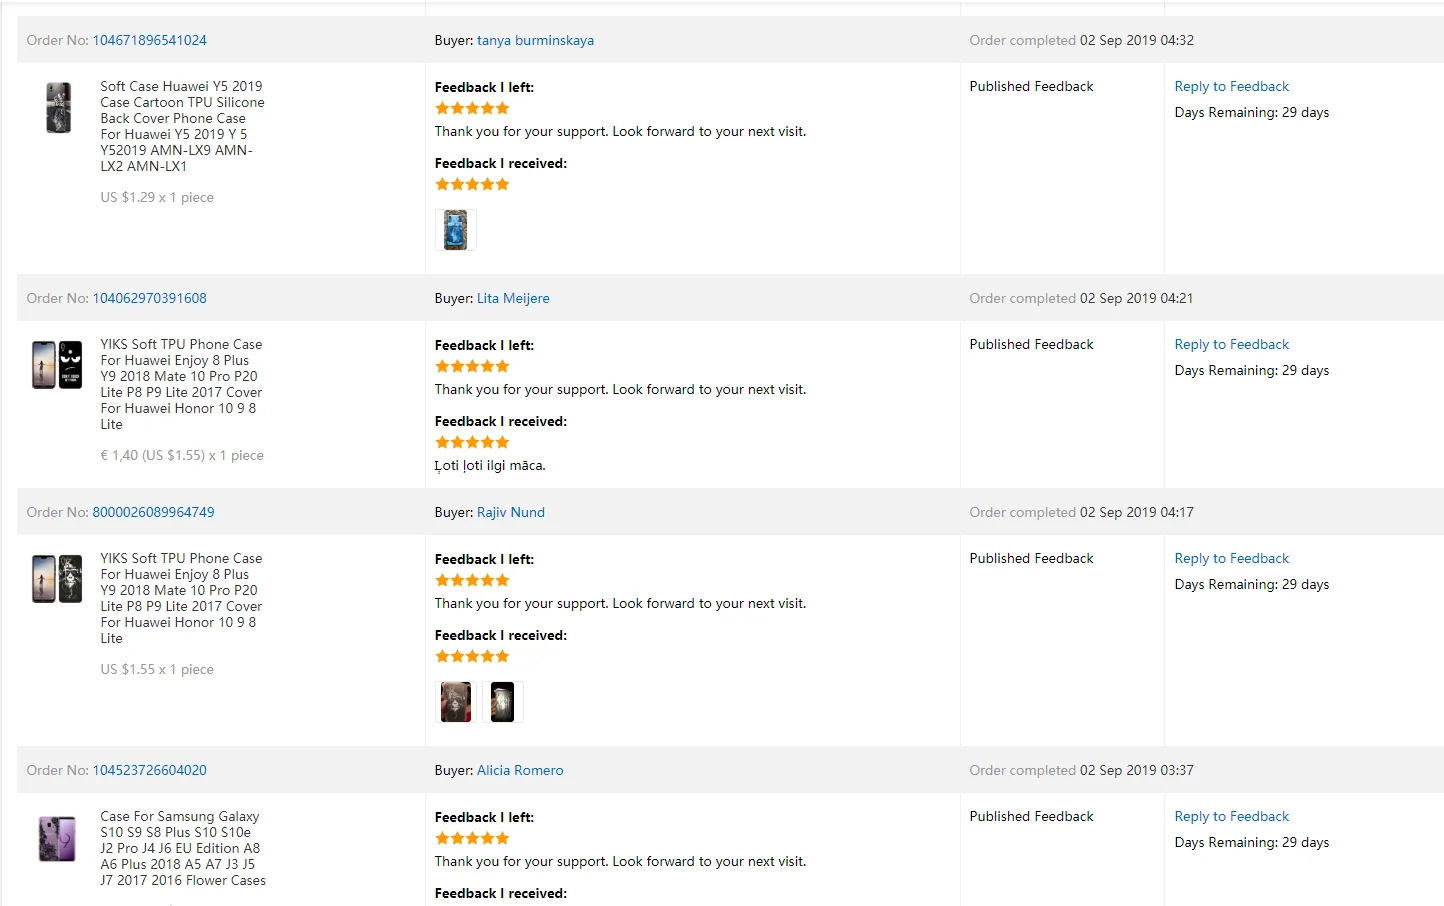The width and height of the screenshot is (1444, 906).
Task: Open Huawei Y5 2019 soft case product thumbnail
Action: tap(58, 108)
